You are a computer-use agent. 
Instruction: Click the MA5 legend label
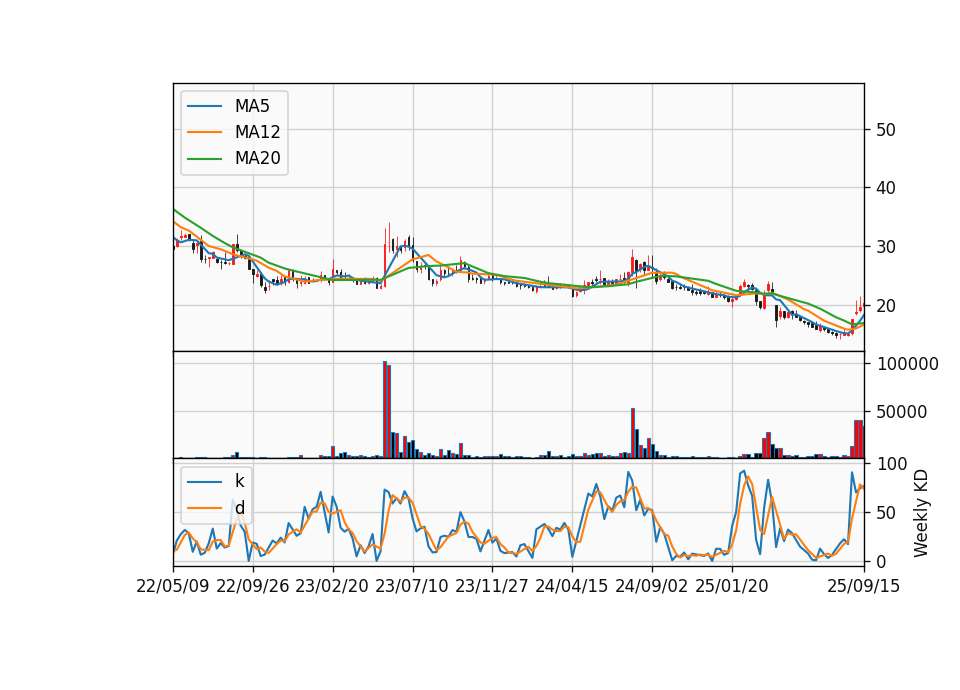coord(252,106)
